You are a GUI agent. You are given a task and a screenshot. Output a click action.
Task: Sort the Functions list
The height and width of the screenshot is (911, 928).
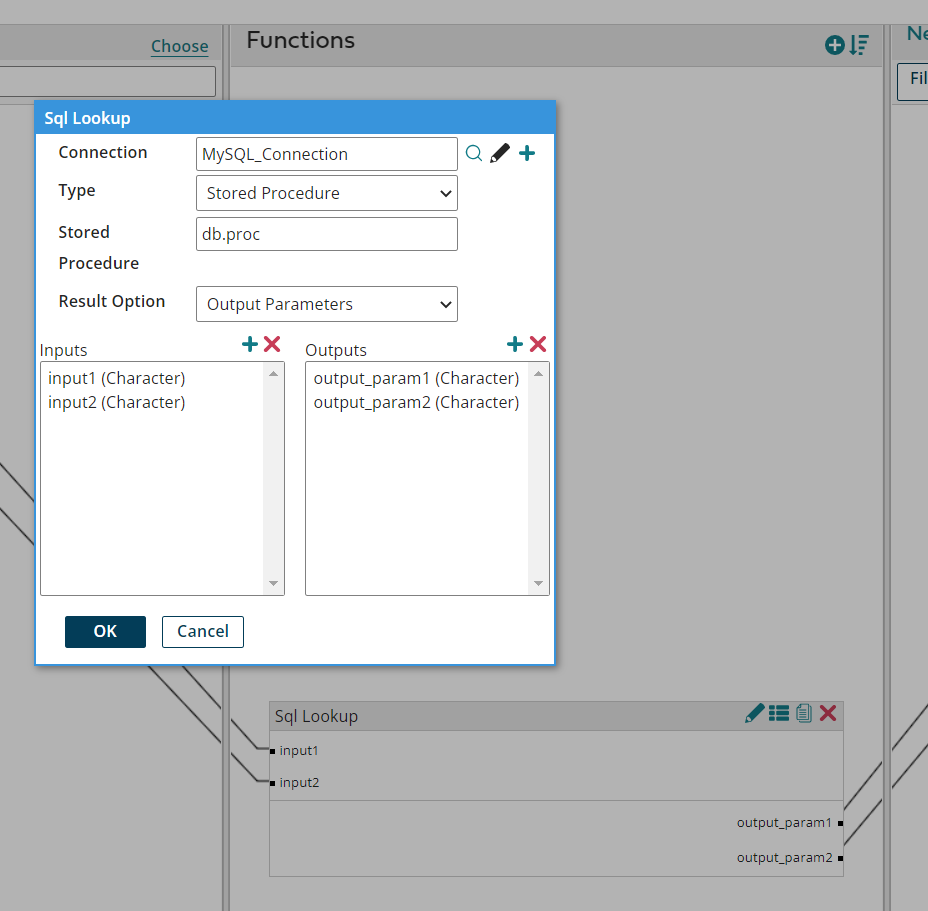tap(858, 45)
